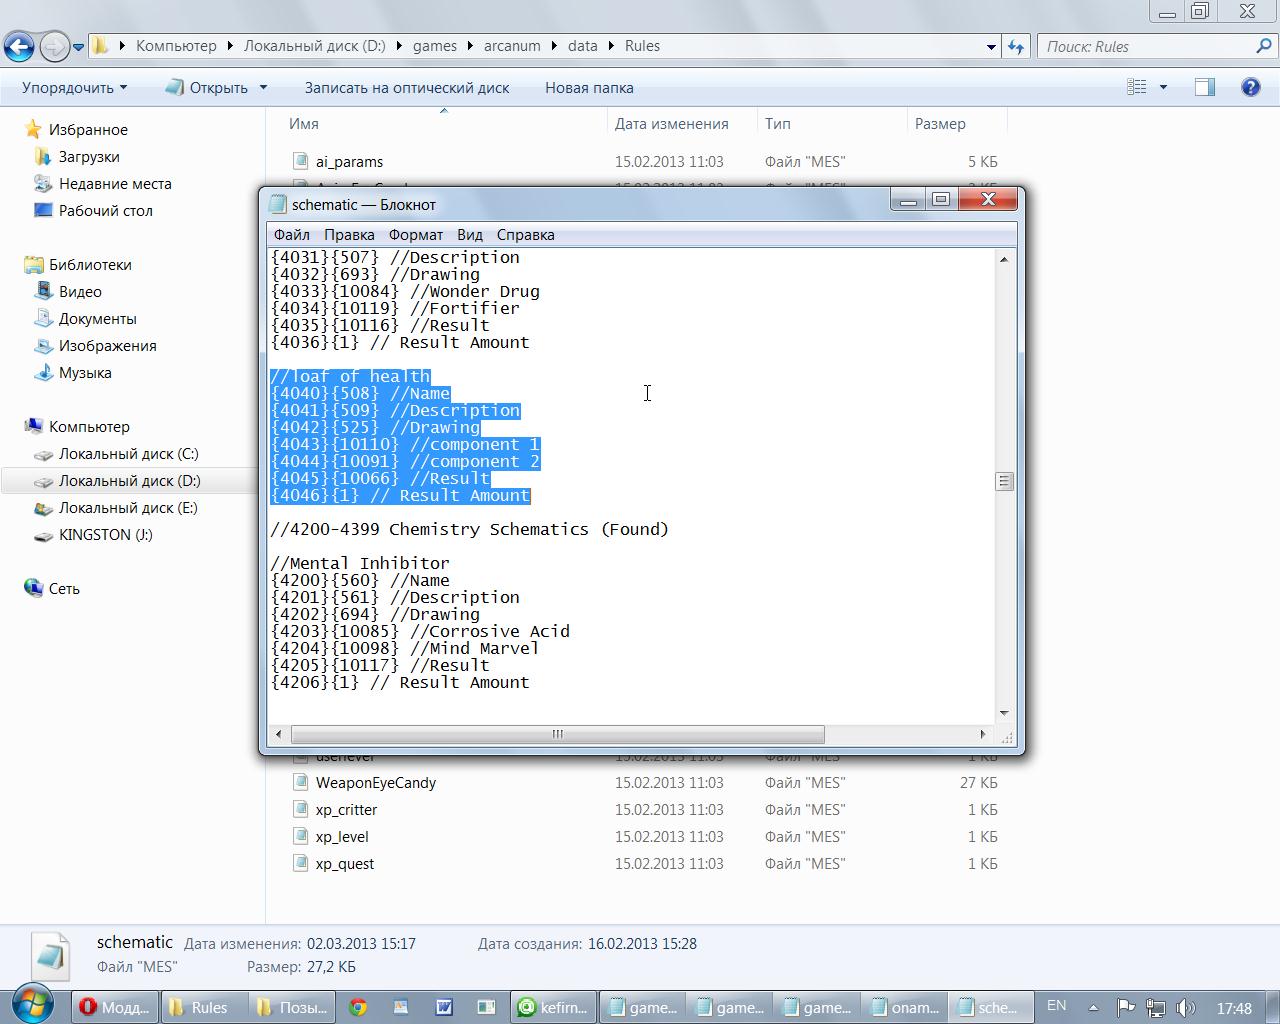The height and width of the screenshot is (1024, 1280).
Task: Expand the view options dropdown arrow
Action: tap(1163, 88)
